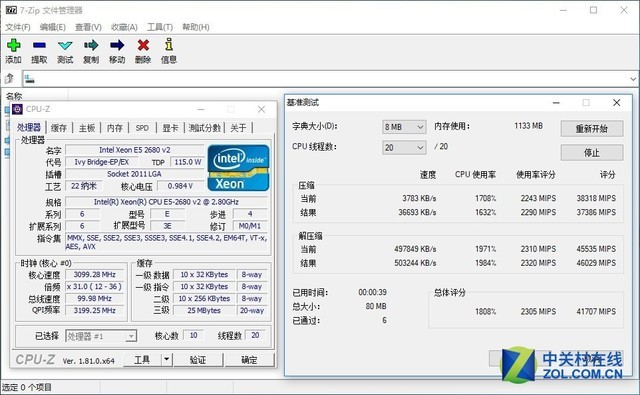Screen dimensions: 640x395
Task: Click the Intel Xeon E5 2680 v2 name field
Action: pos(135,150)
